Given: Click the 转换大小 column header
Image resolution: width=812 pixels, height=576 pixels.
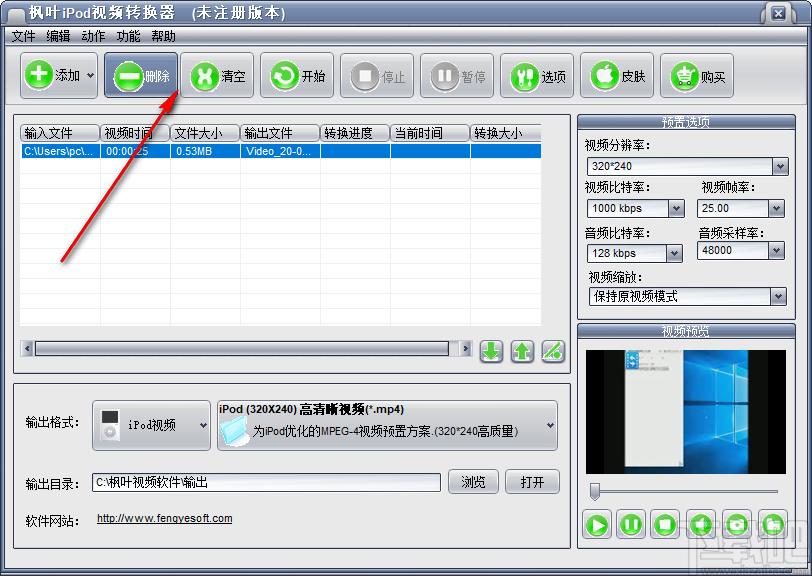Looking at the screenshot, I should 506,133.
